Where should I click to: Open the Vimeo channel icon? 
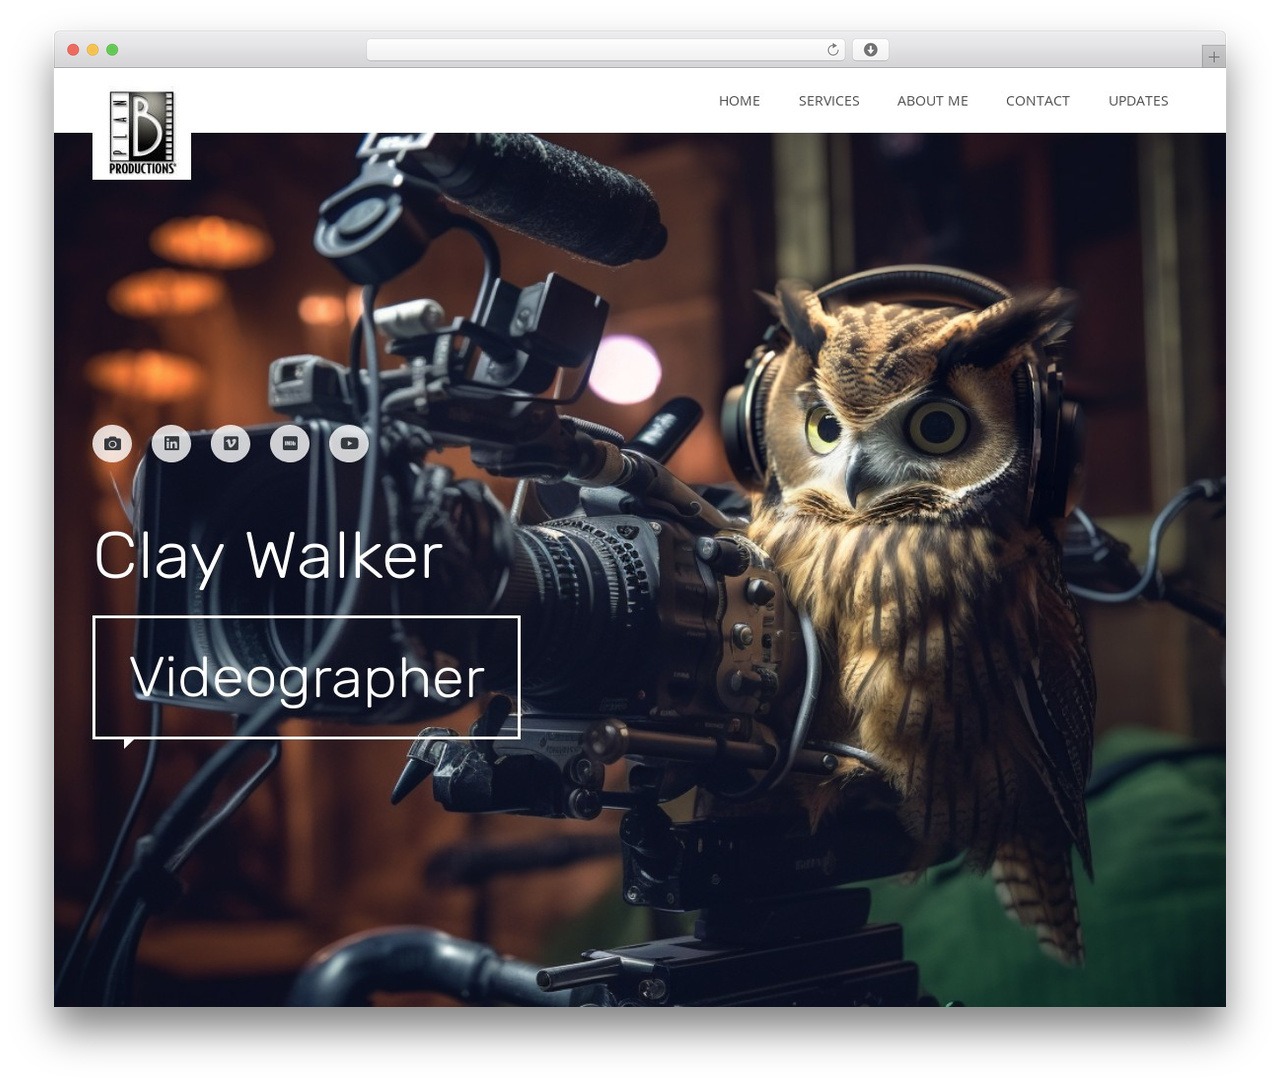tap(231, 443)
